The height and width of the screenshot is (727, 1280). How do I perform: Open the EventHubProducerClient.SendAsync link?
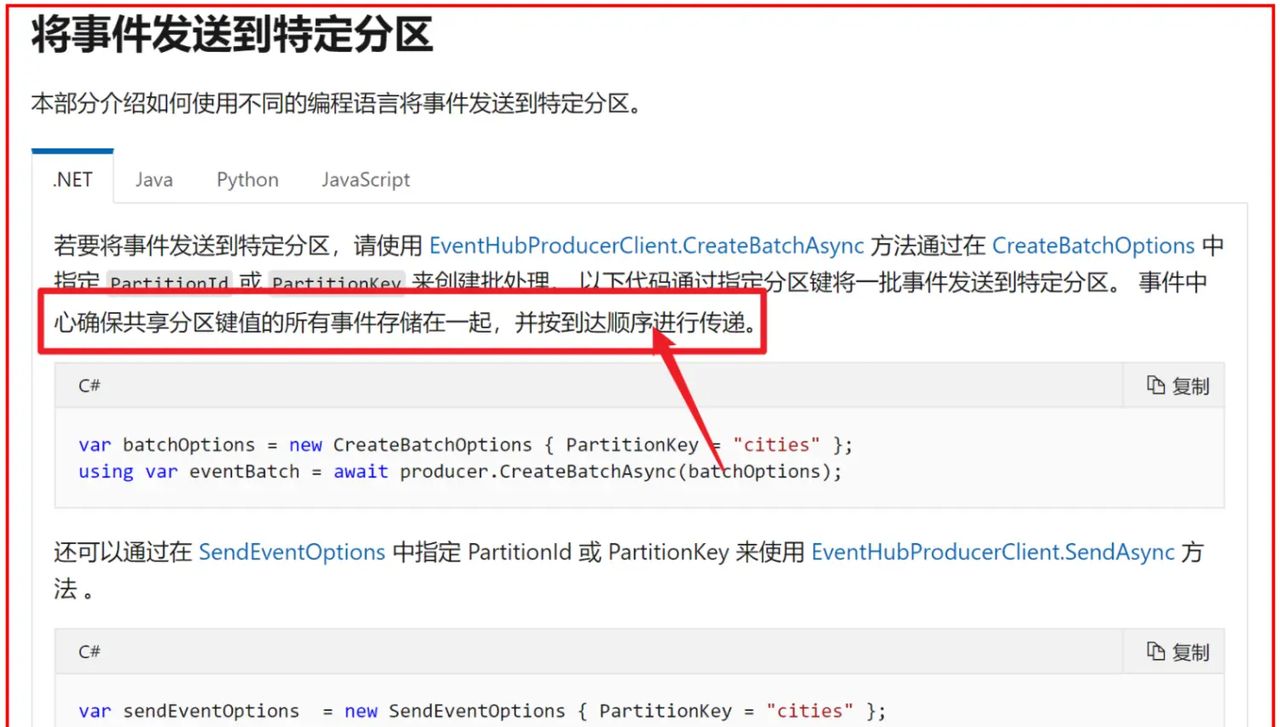tap(993, 552)
